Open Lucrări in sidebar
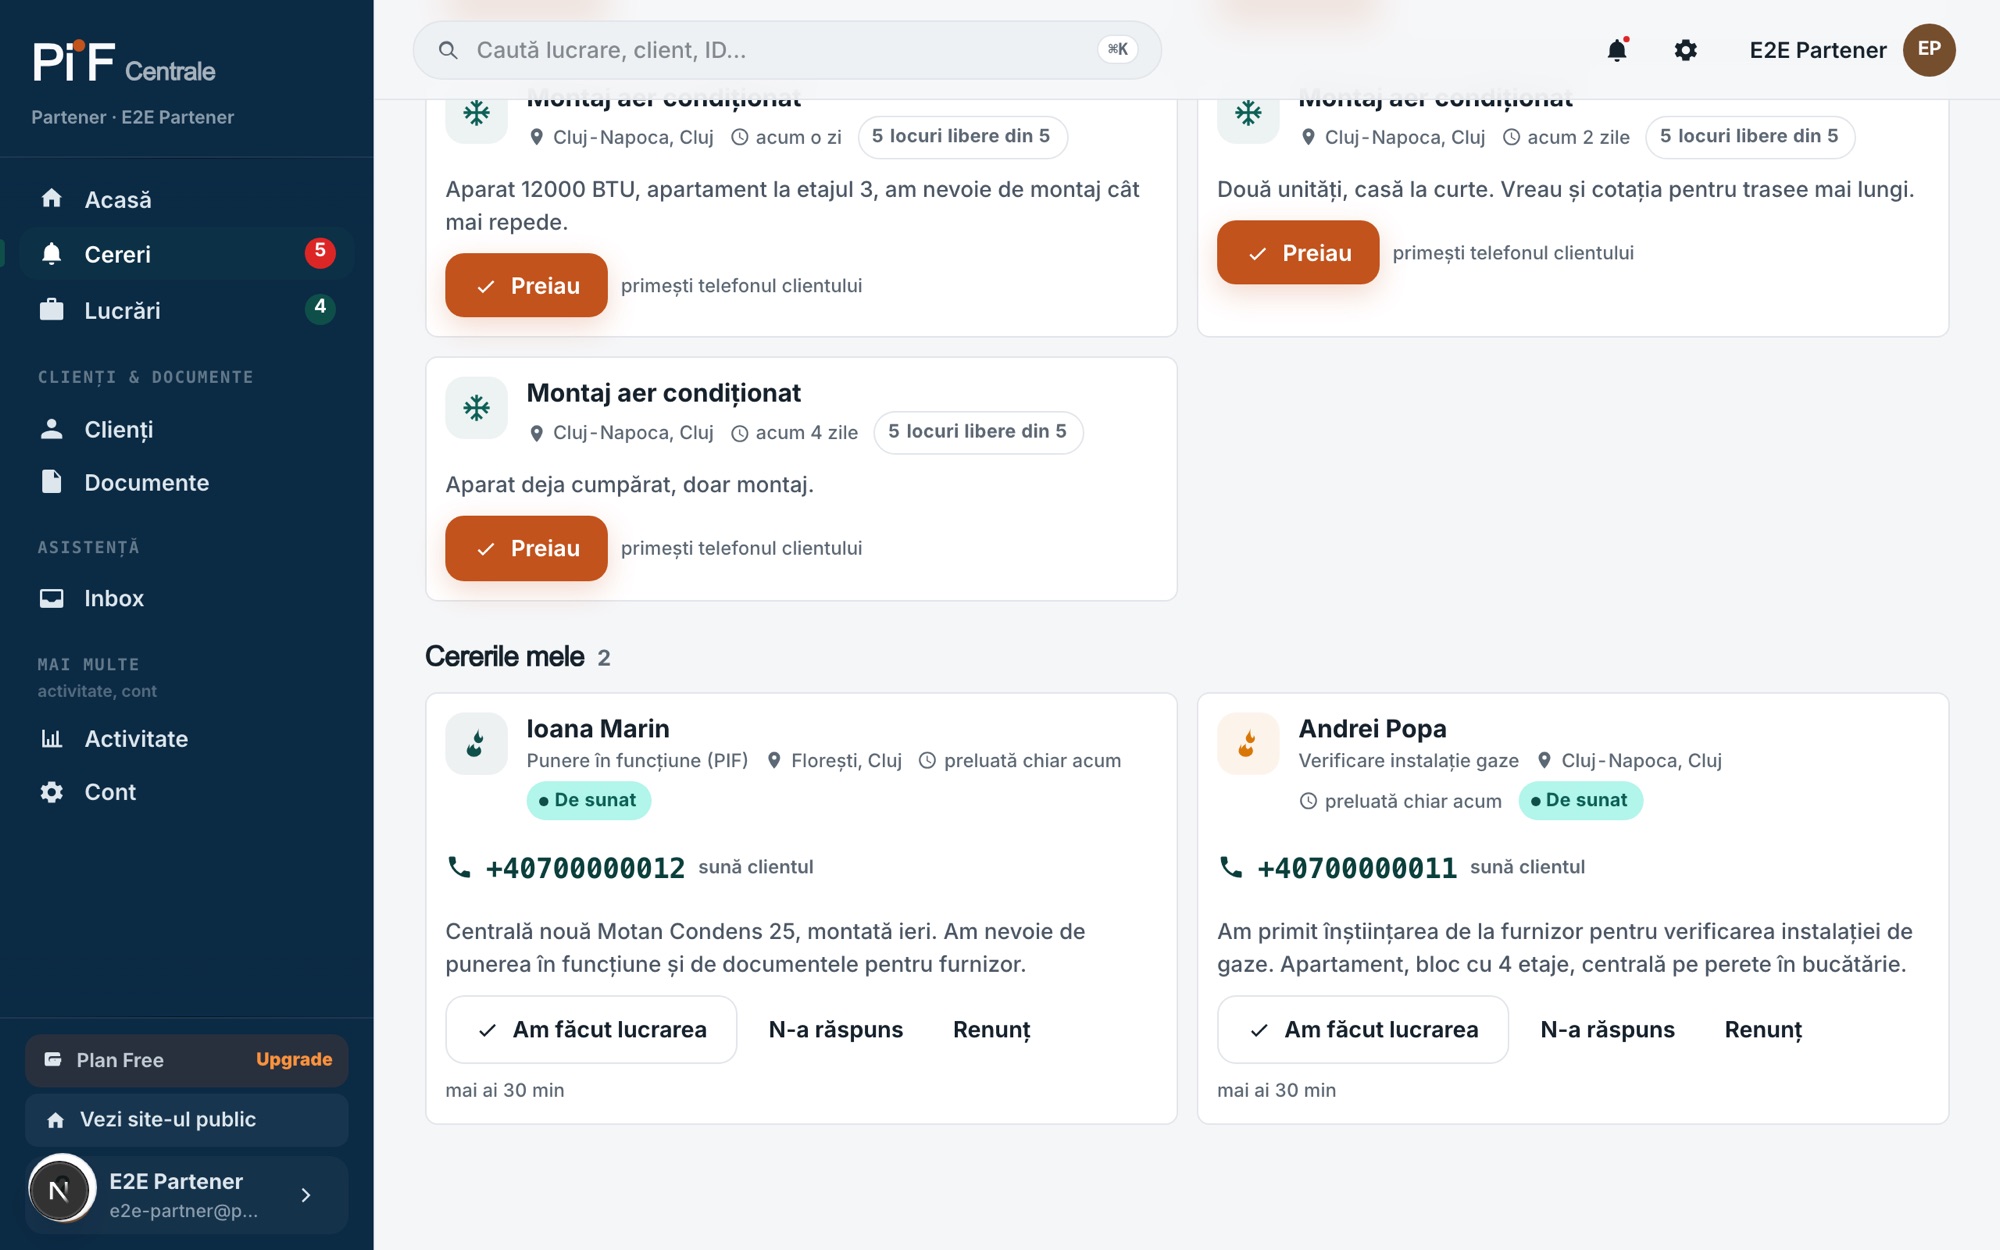 tap(187, 310)
